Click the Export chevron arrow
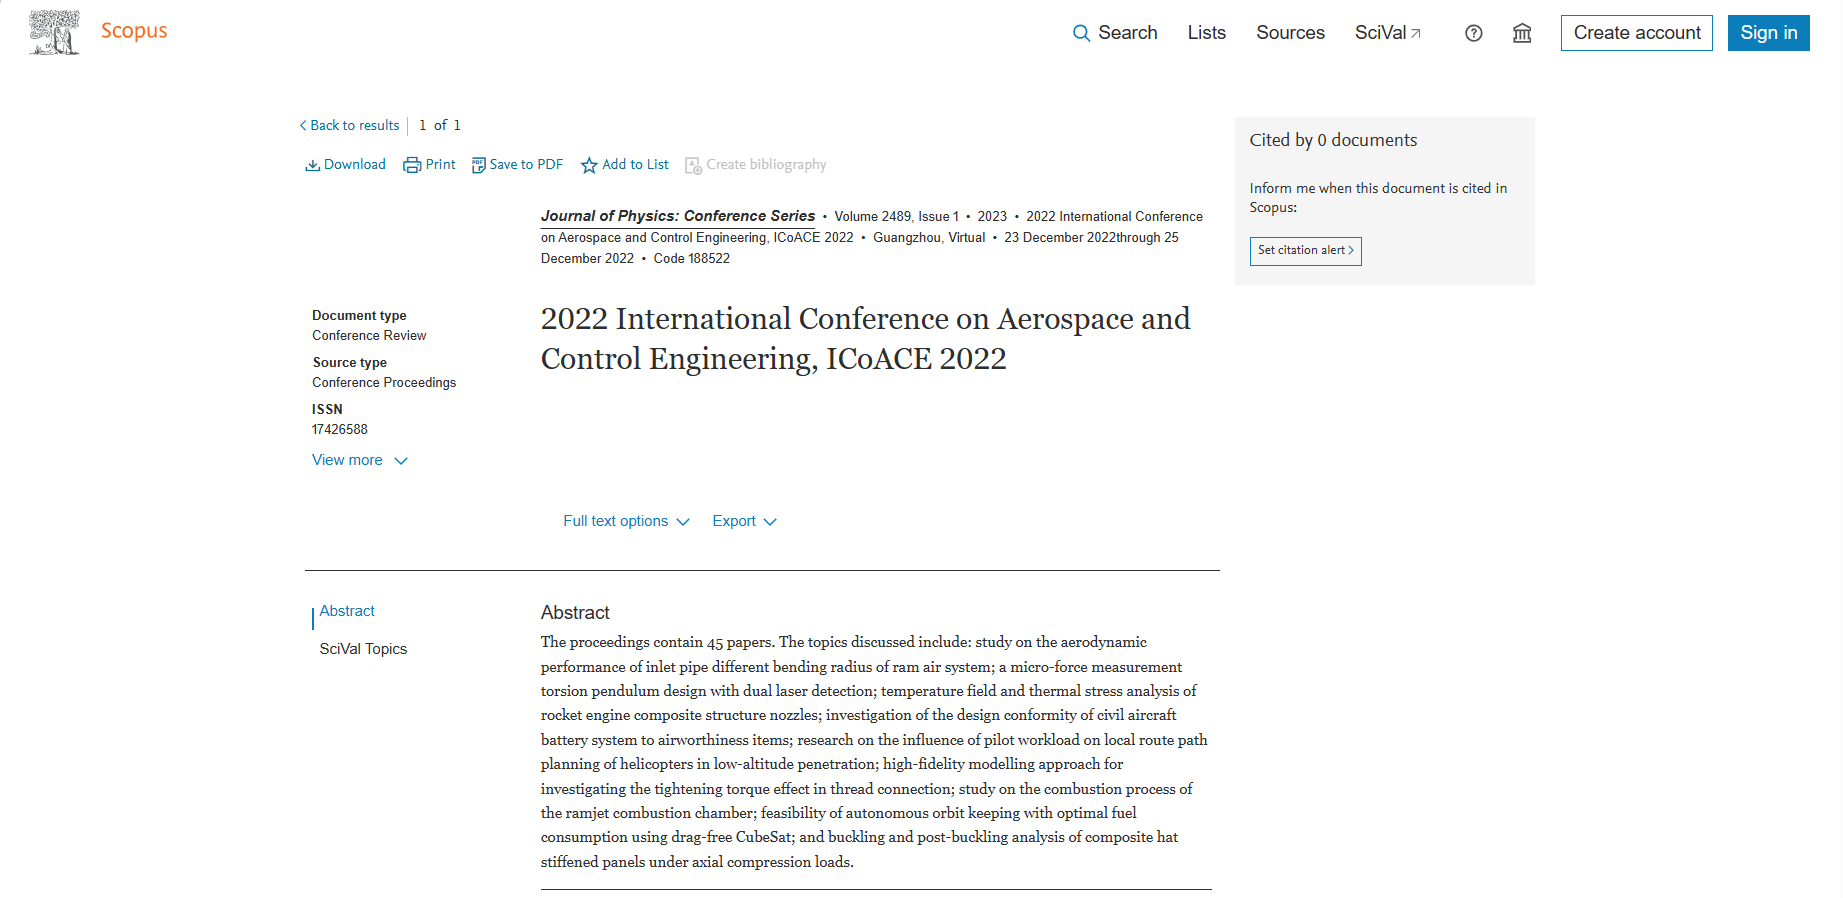This screenshot has height=898, width=1843. [770, 522]
